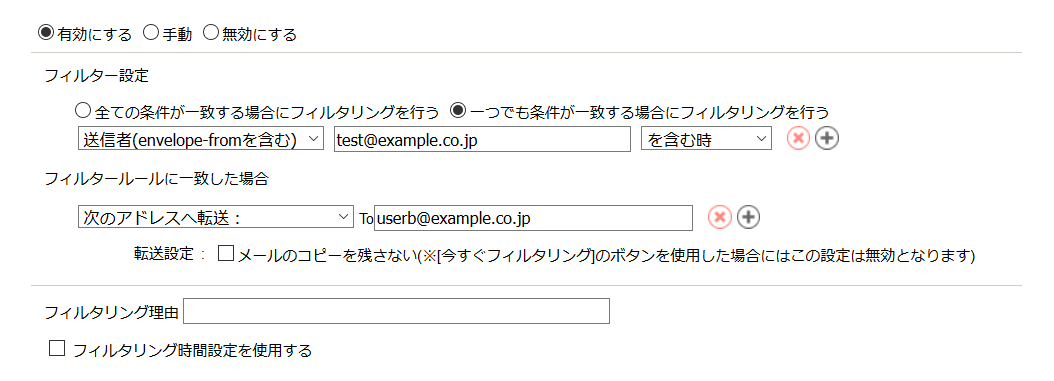Remove the sender filter condition row
The width and height of the screenshot is (1054, 381).
click(x=798, y=139)
